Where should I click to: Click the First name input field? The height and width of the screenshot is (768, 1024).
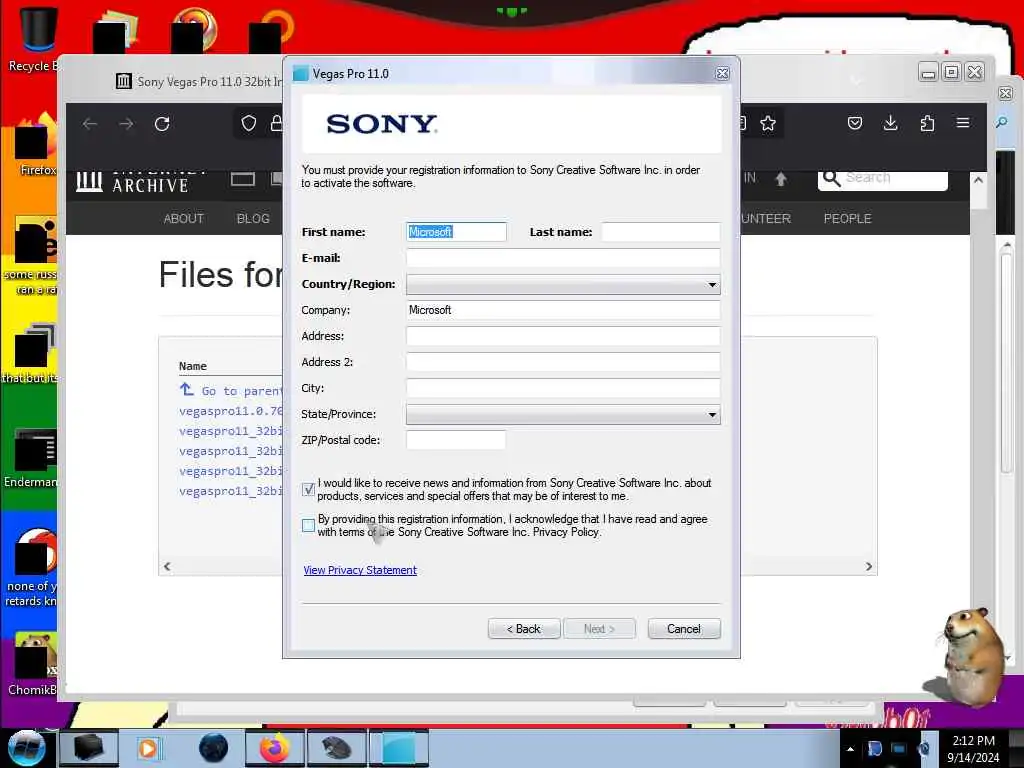click(x=456, y=232)
